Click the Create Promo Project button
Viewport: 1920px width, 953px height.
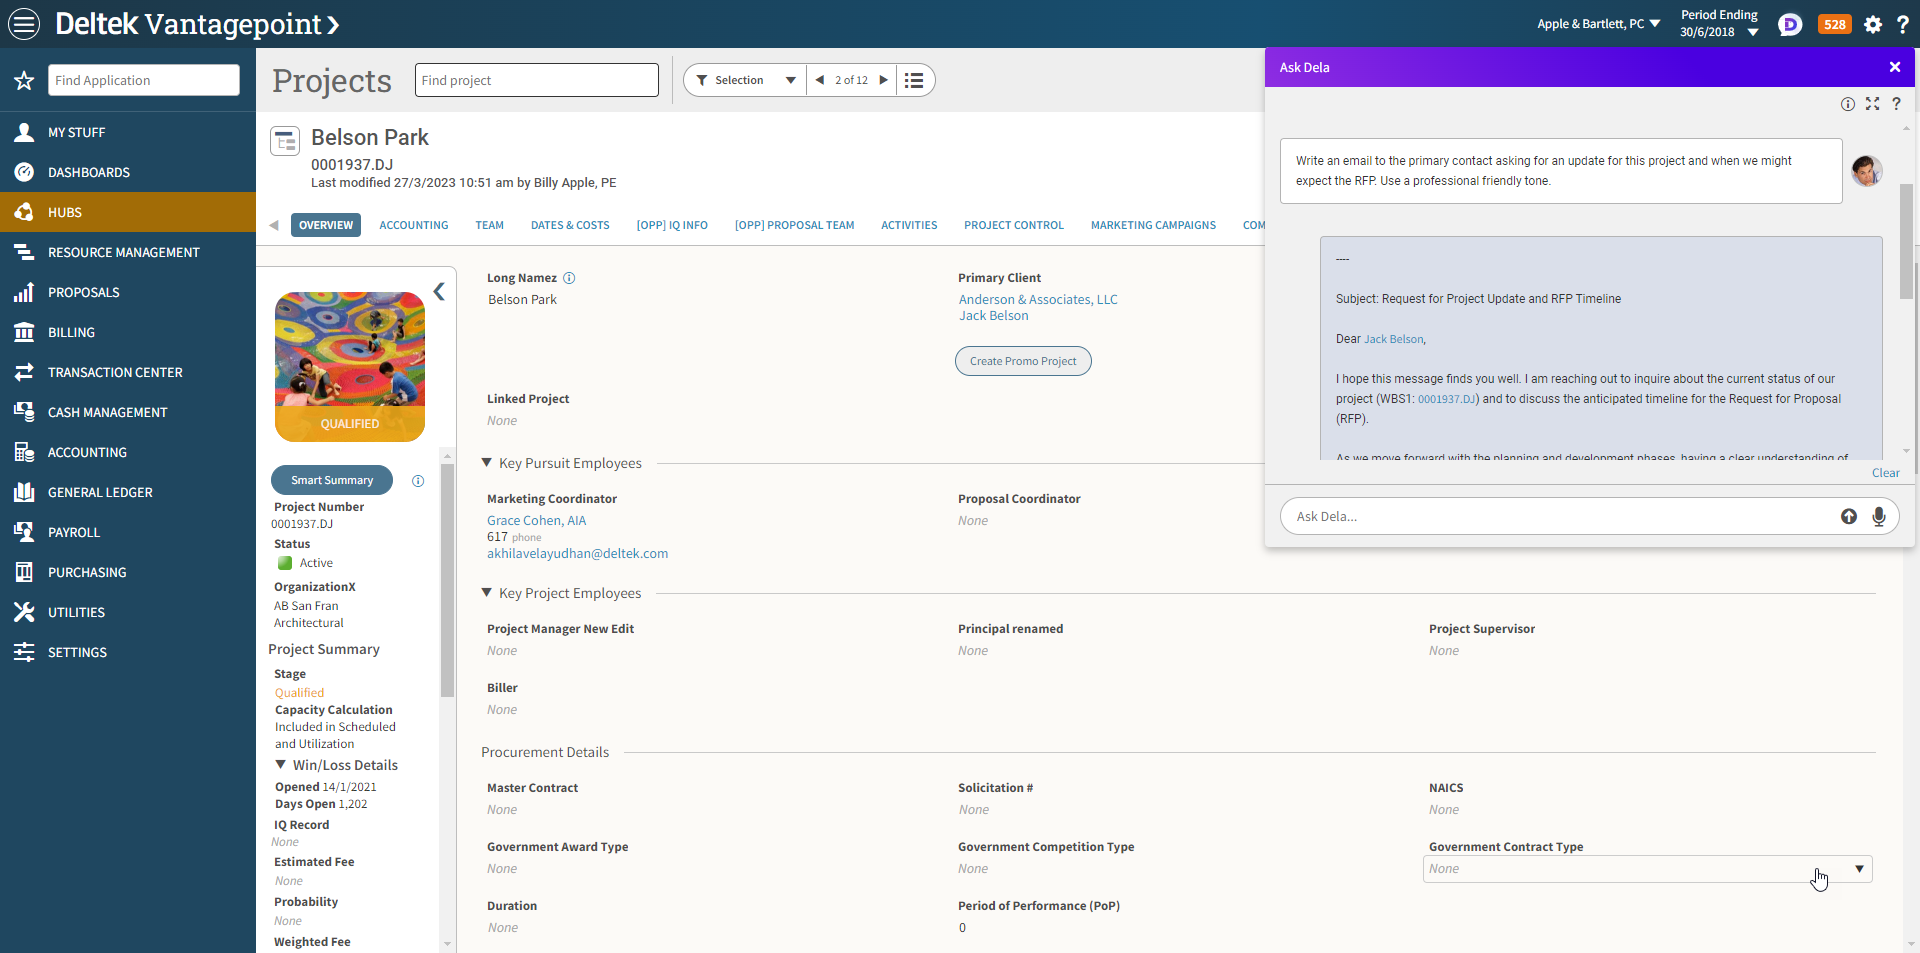(x=1022, y=361)
